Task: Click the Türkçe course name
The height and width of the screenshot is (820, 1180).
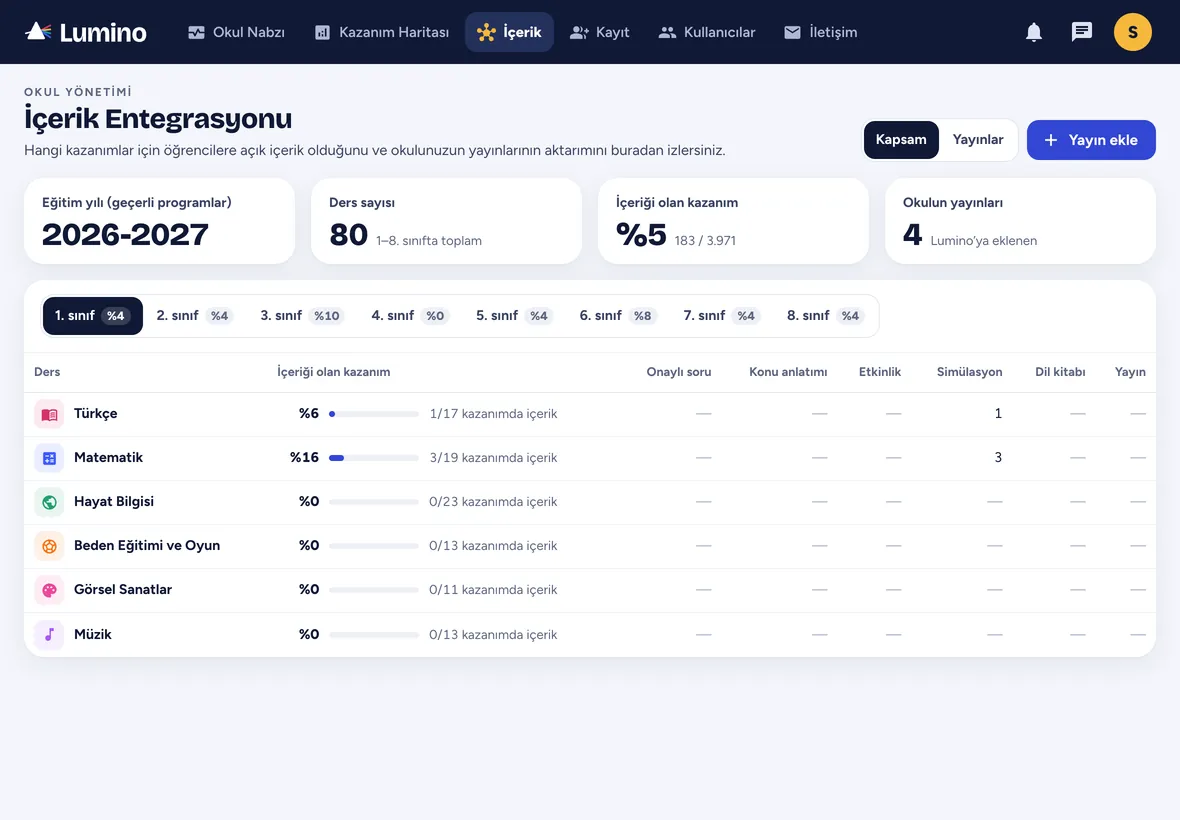Action: click(96, 414)
